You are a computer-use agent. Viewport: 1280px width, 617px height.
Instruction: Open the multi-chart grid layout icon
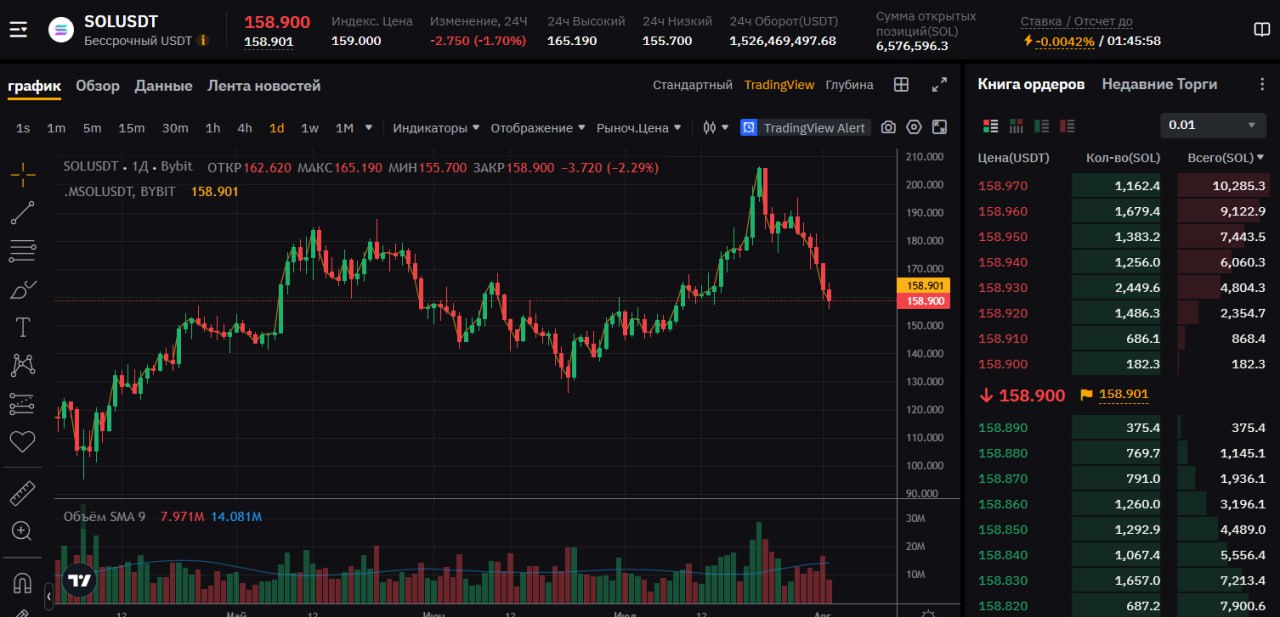901,85
